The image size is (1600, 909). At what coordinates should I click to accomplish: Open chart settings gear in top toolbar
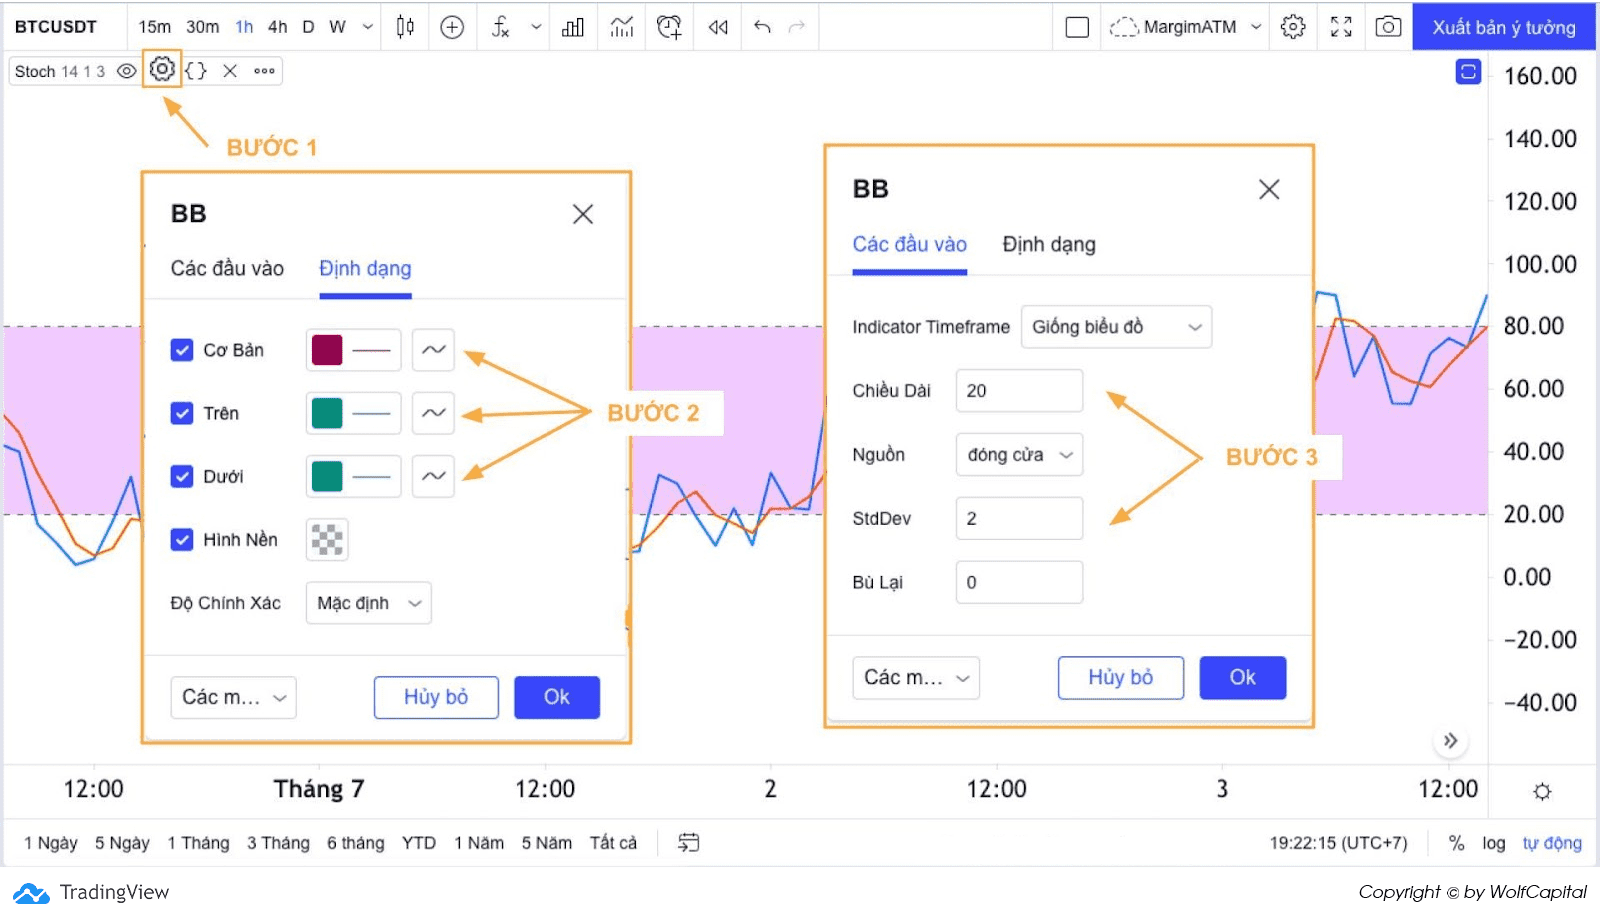pos(1293,27)
